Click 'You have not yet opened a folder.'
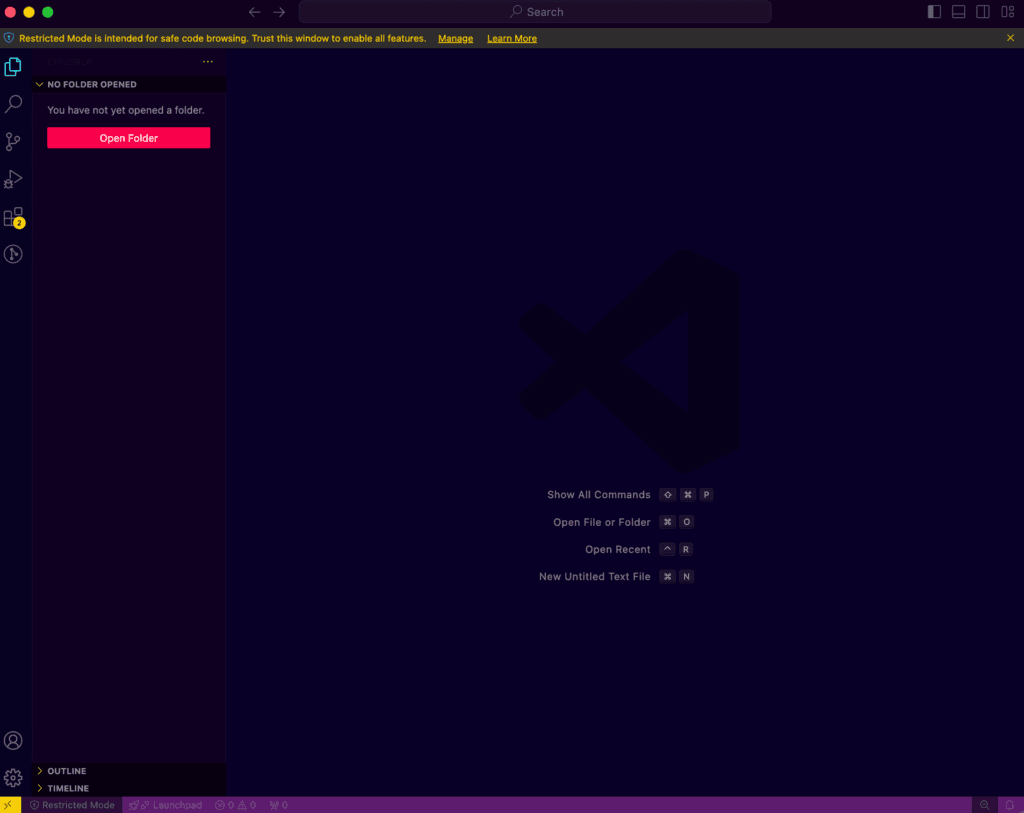Image resolution: width=1024 pixels, height=813 pixels. [x=125, y=110]
